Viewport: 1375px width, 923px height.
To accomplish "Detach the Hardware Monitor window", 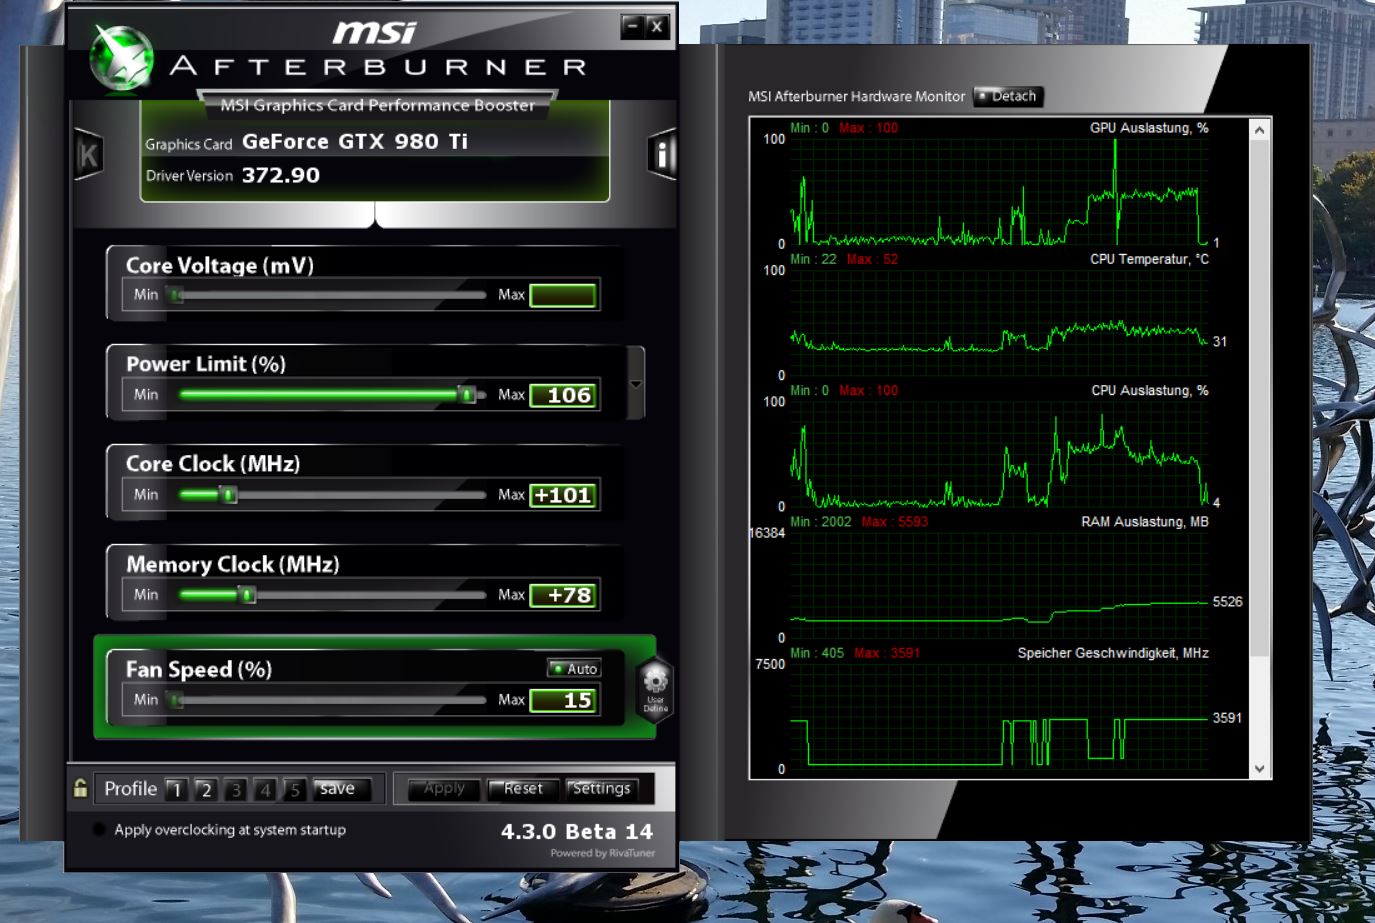I will (x=1008, y=96).
